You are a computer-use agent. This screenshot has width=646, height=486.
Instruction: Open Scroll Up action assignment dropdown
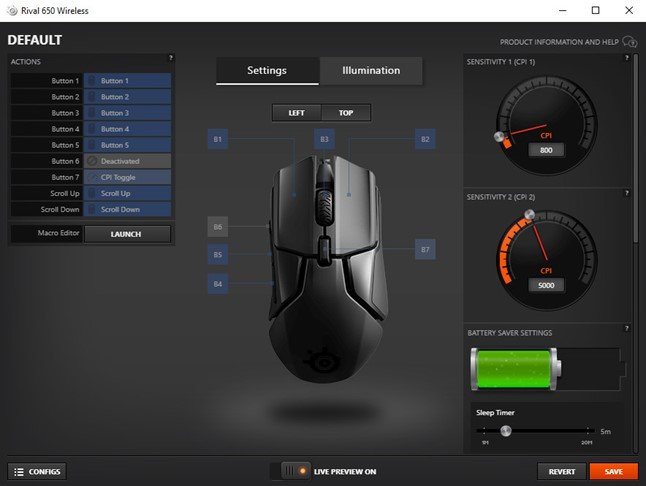click(x=127, y=193)
